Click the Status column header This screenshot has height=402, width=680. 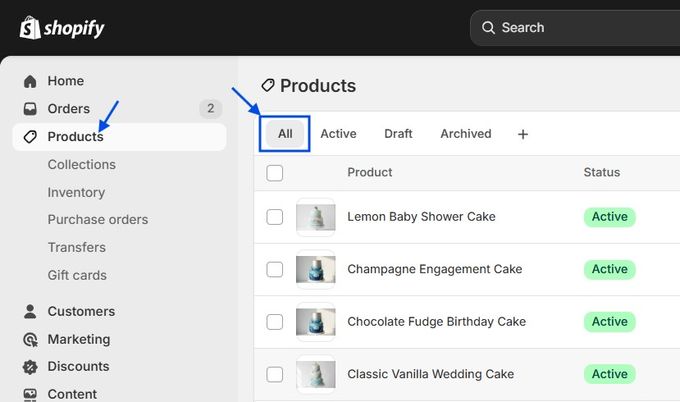[602, 173]
